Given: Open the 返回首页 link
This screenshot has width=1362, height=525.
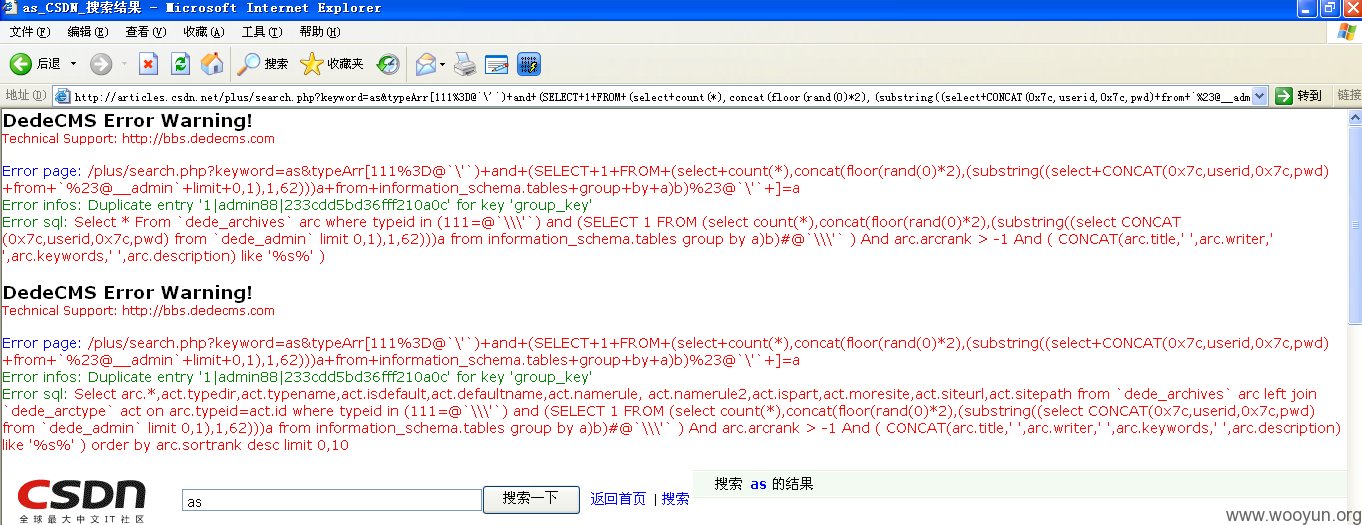Looking at the screenshot, I should [x=618, y=499].
